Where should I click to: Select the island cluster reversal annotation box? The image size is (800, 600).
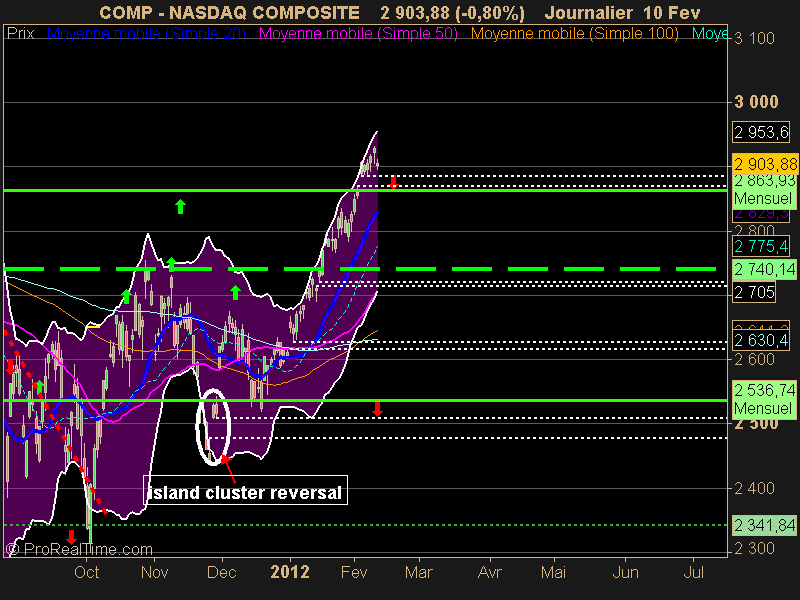[x=245, y=490]
